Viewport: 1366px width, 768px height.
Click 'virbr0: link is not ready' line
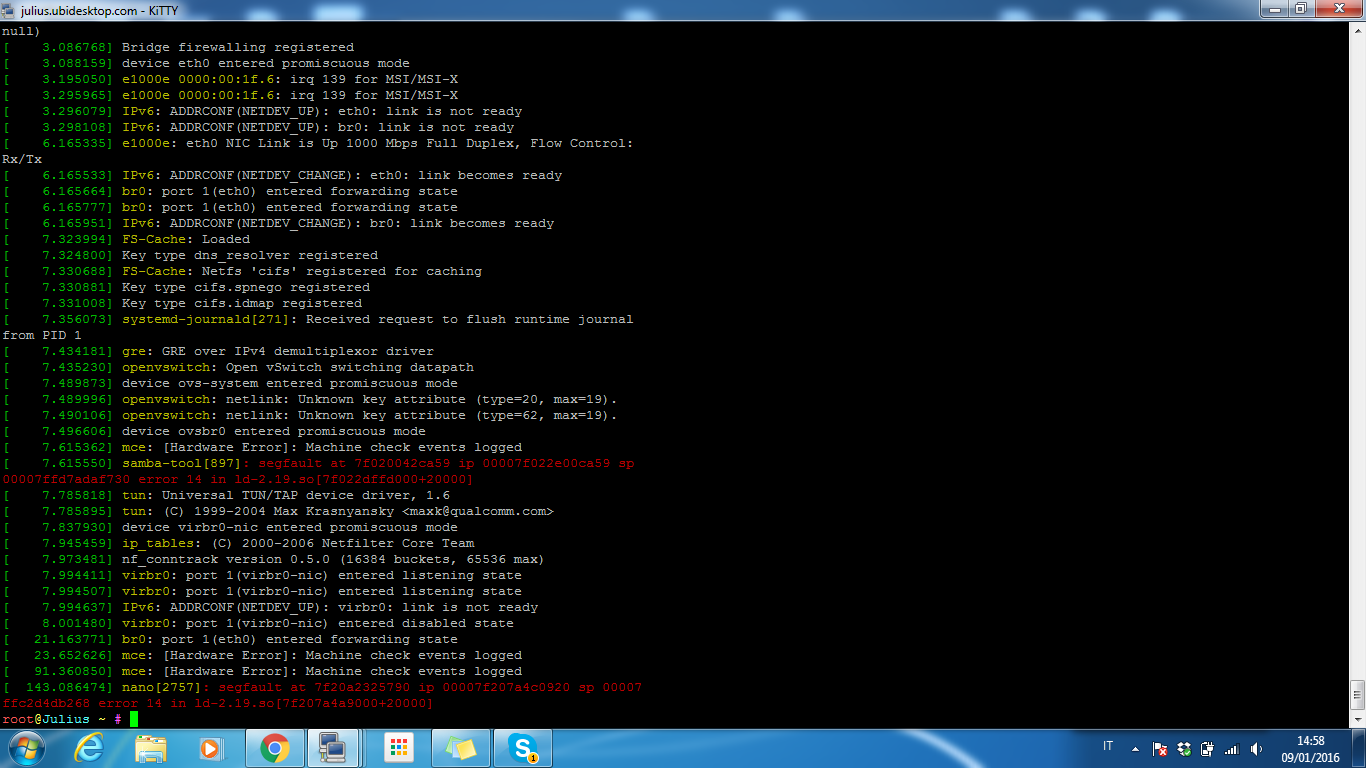click(270, 607)
